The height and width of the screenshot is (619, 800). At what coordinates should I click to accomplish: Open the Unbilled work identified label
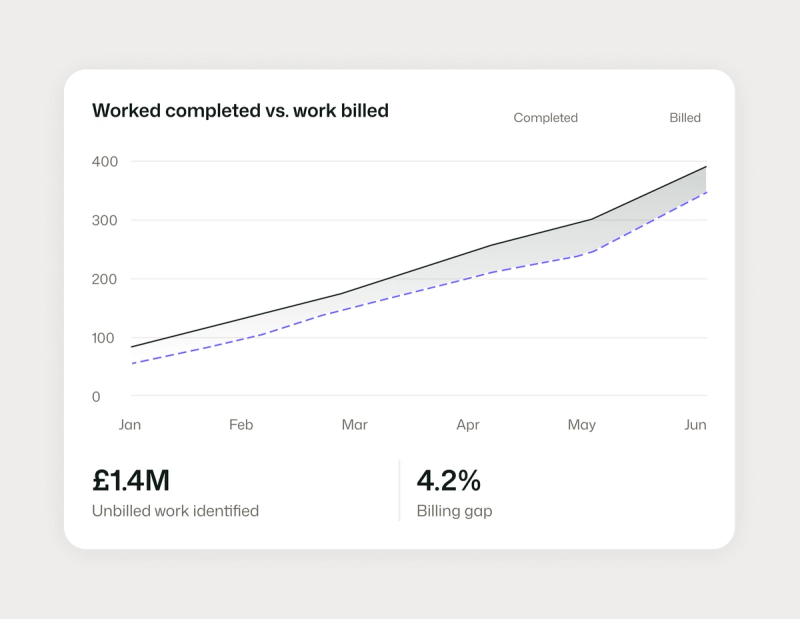176,511
